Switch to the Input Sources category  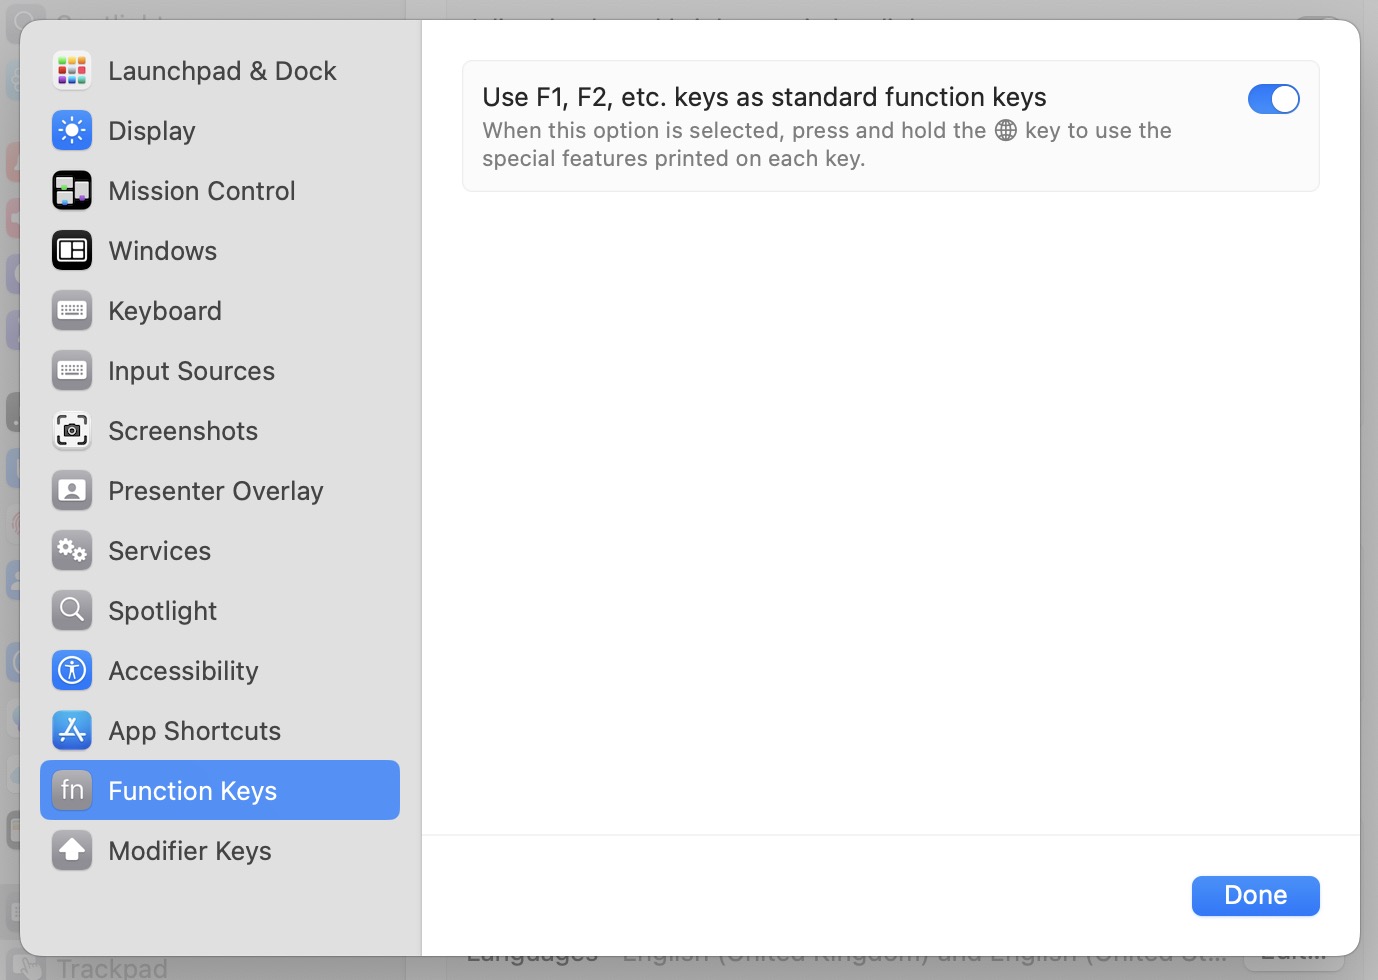click(191, 370)
